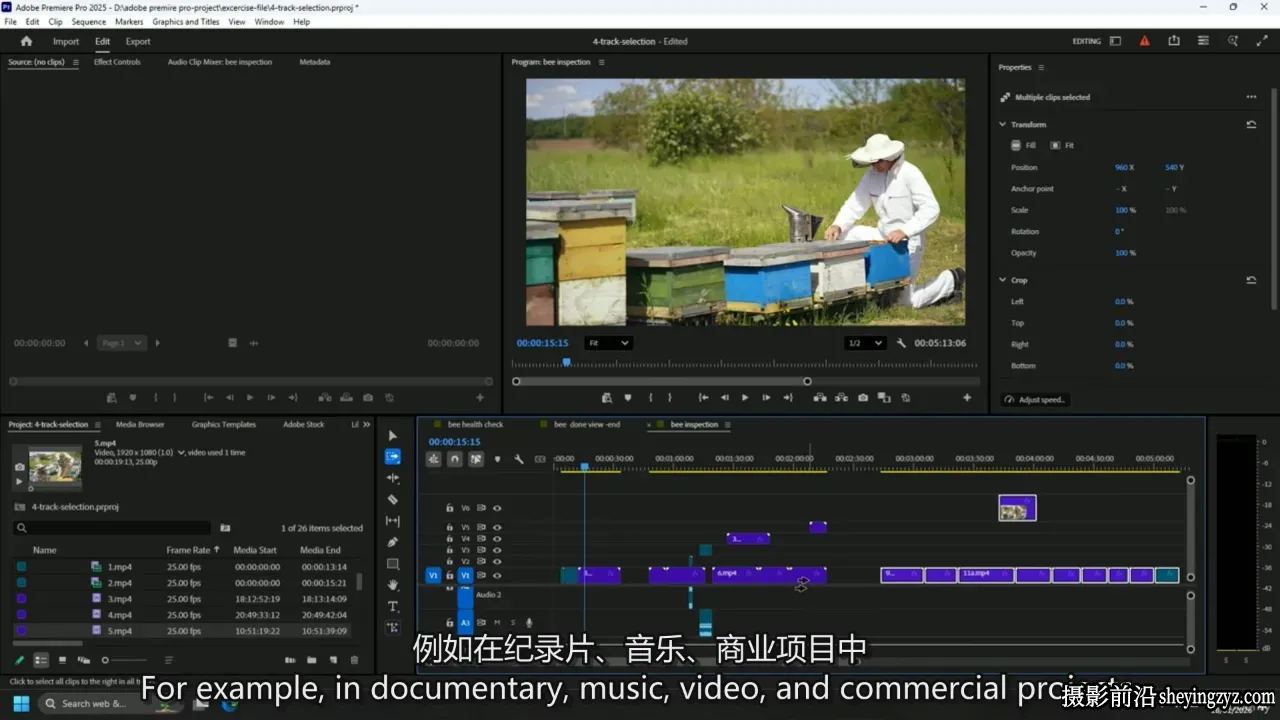Open the Sequence menu
This screenshot has height=720, width=1280.
coord(89,21)
